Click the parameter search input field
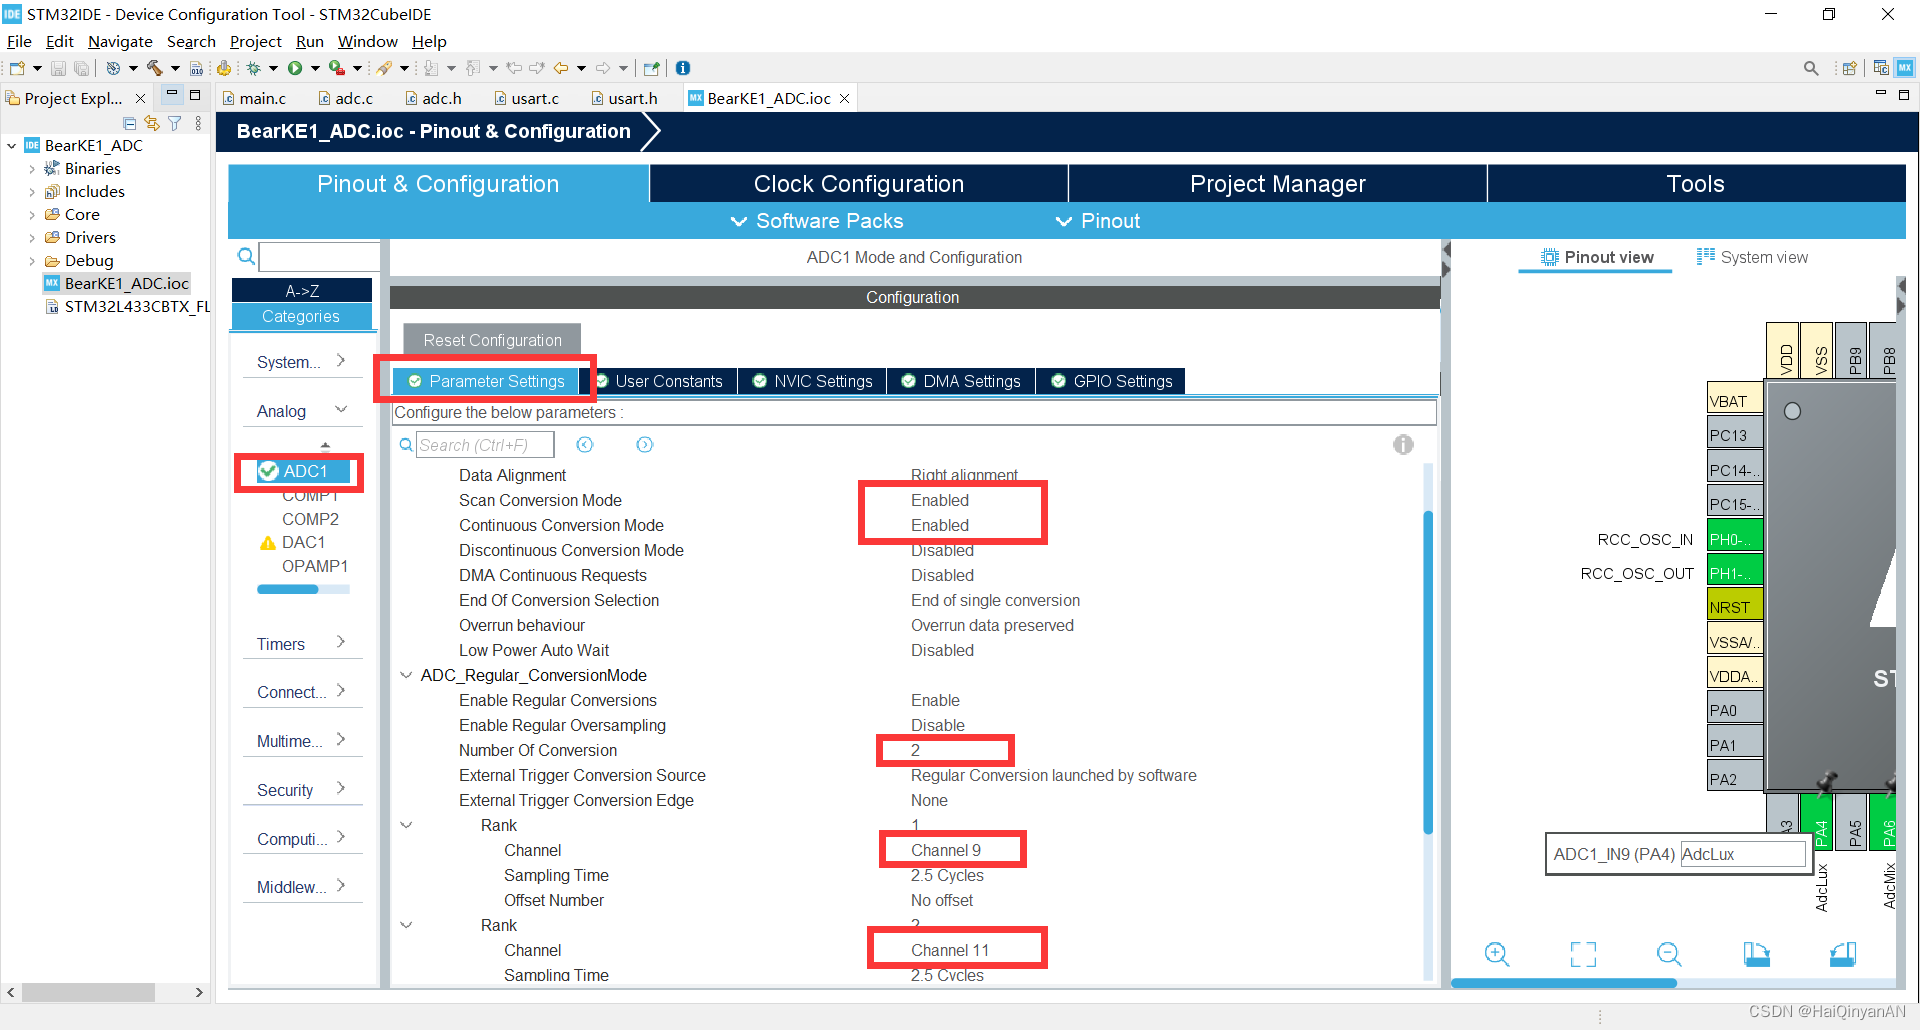The image size is (1920, 1030). click(485, 445)
